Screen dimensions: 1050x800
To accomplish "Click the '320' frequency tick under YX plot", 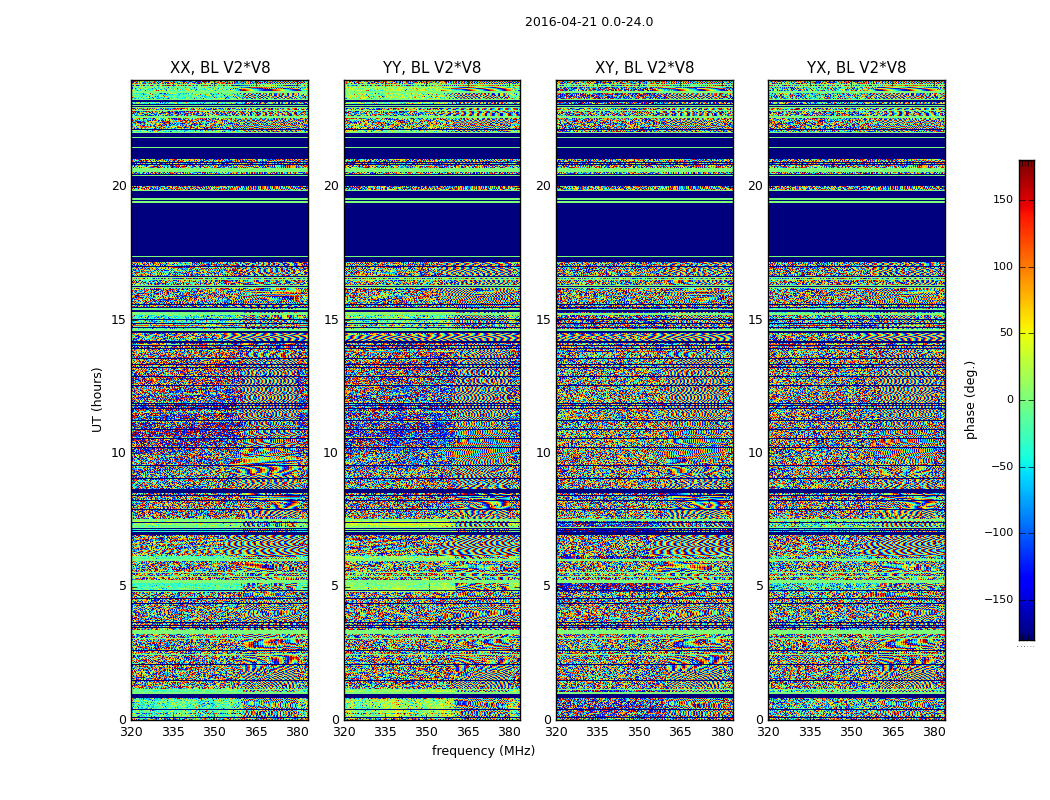I will click(x=769, y=732).
